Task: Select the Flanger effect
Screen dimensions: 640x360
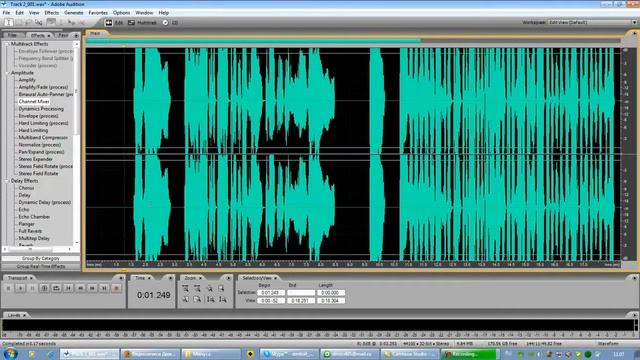Action: pos(27,224)
